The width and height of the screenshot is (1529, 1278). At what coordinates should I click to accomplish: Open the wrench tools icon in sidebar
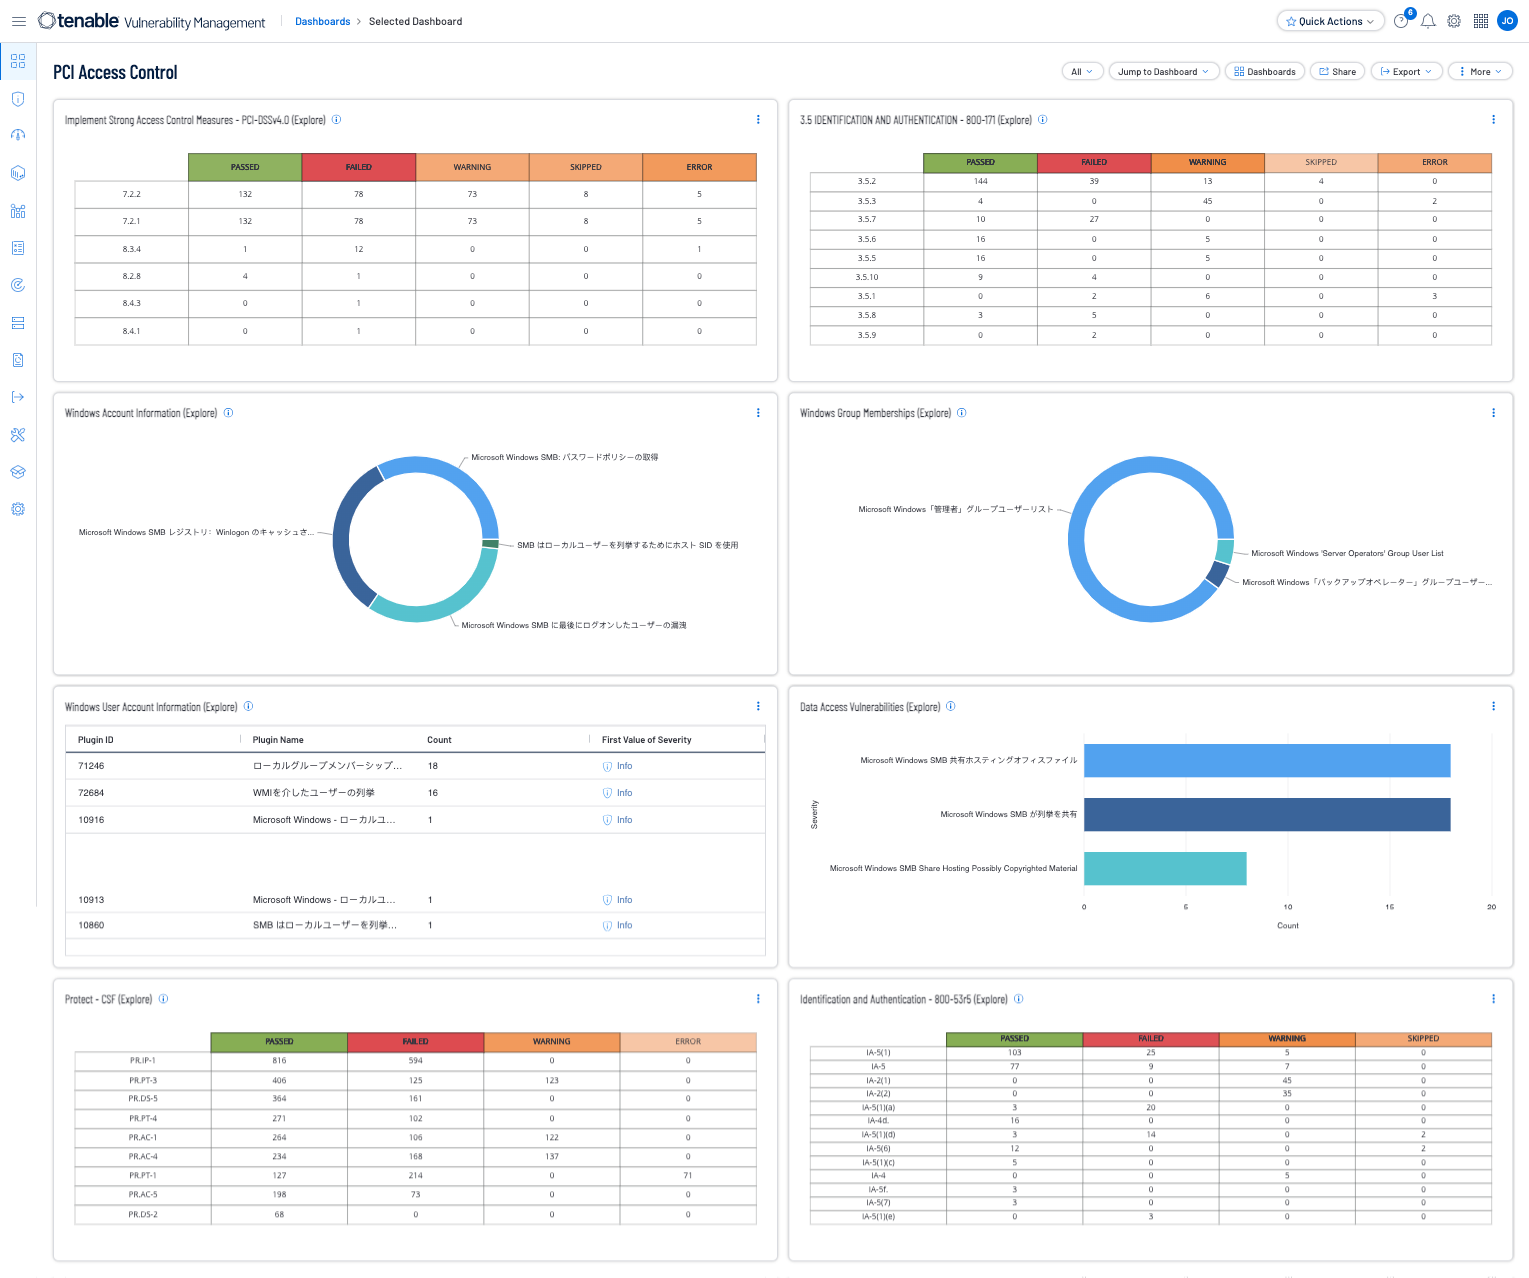(x=18, y=435)
